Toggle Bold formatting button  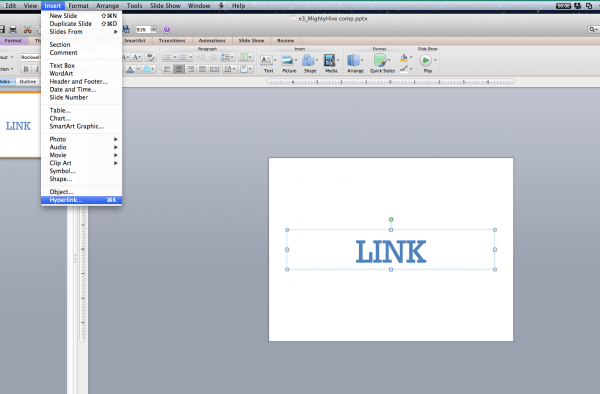(26, 69)
